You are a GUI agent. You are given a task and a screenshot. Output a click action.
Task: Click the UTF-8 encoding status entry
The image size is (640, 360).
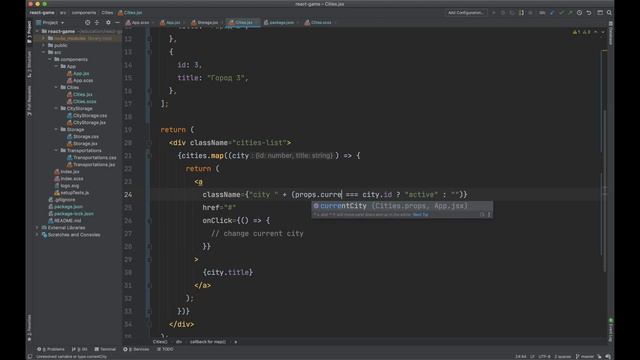(x=544, y=356)
